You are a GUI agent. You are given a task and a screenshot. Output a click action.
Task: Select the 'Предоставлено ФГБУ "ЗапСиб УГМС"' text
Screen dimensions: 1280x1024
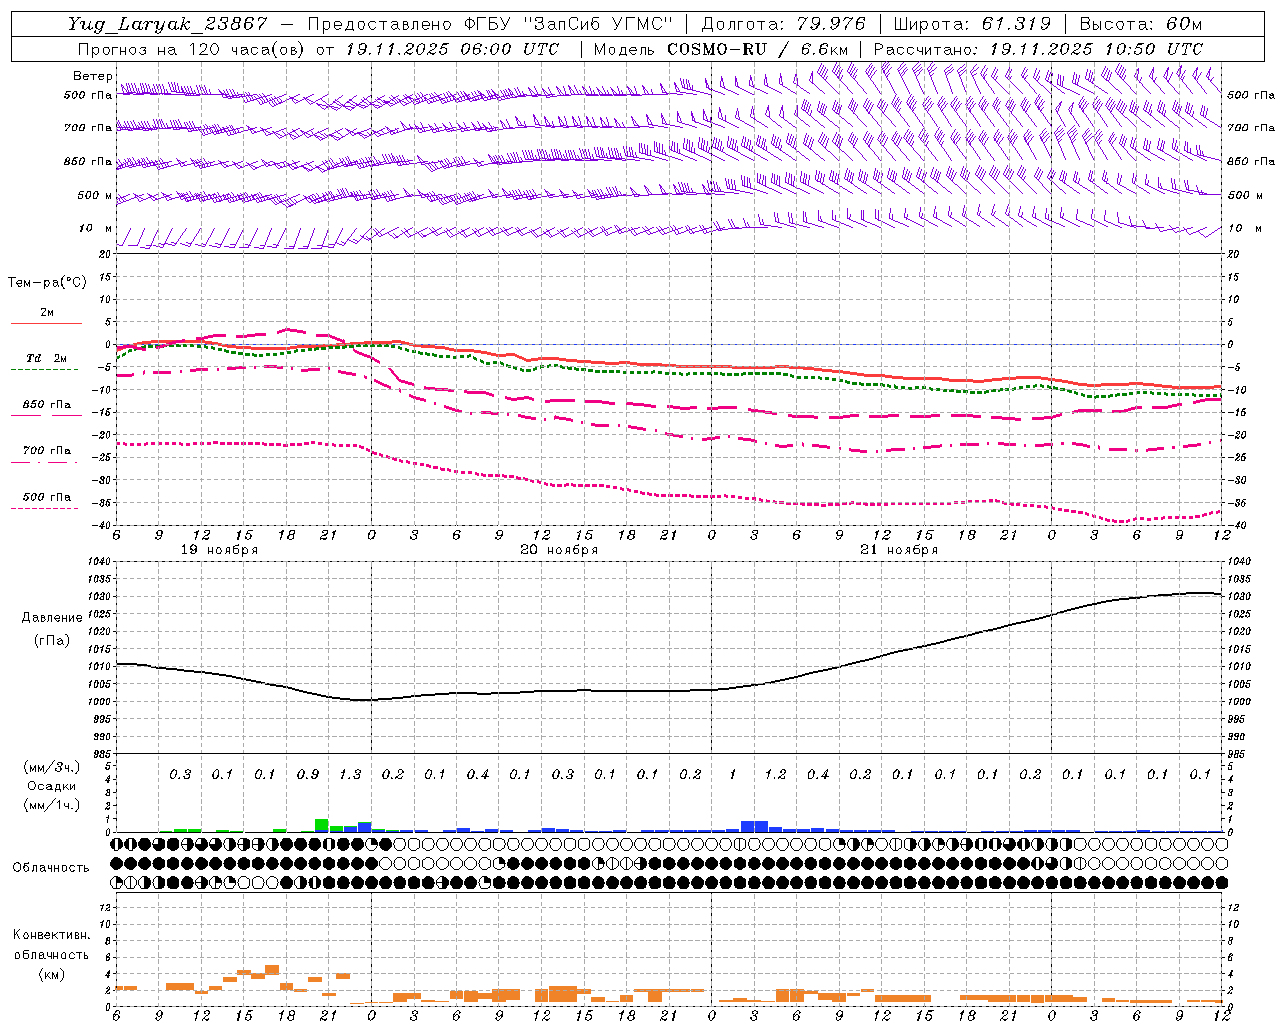click(490, 24)
